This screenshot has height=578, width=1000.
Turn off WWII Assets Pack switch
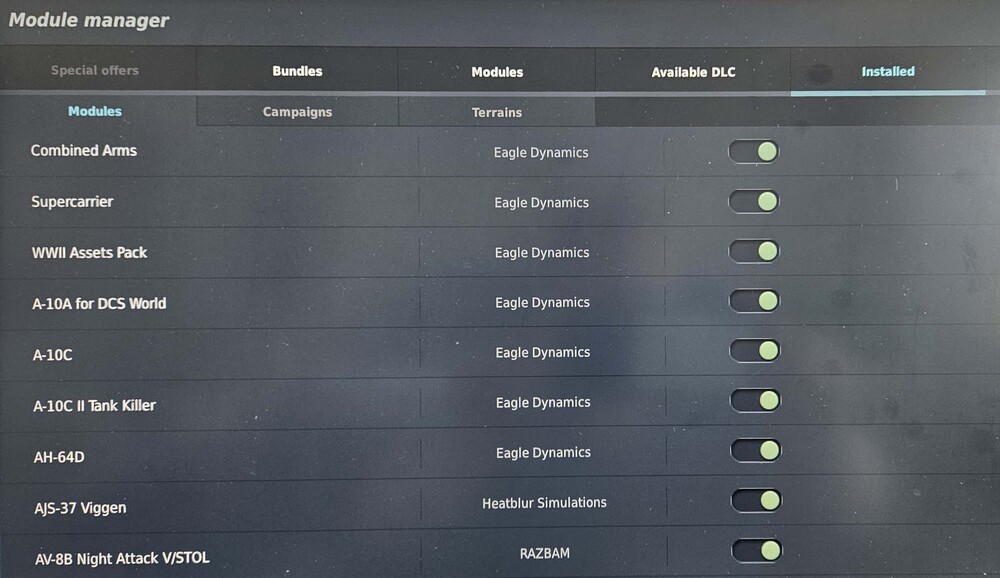pos(754,252)
